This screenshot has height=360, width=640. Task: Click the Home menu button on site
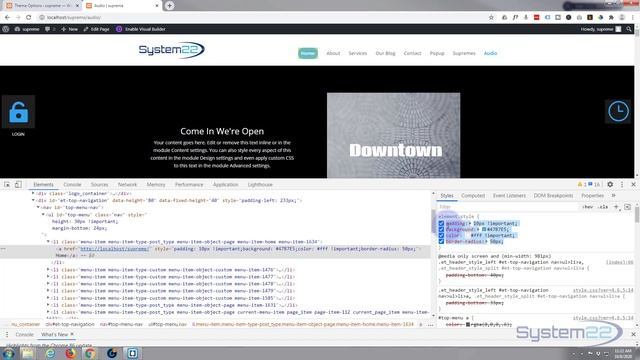tap(308, 53)
